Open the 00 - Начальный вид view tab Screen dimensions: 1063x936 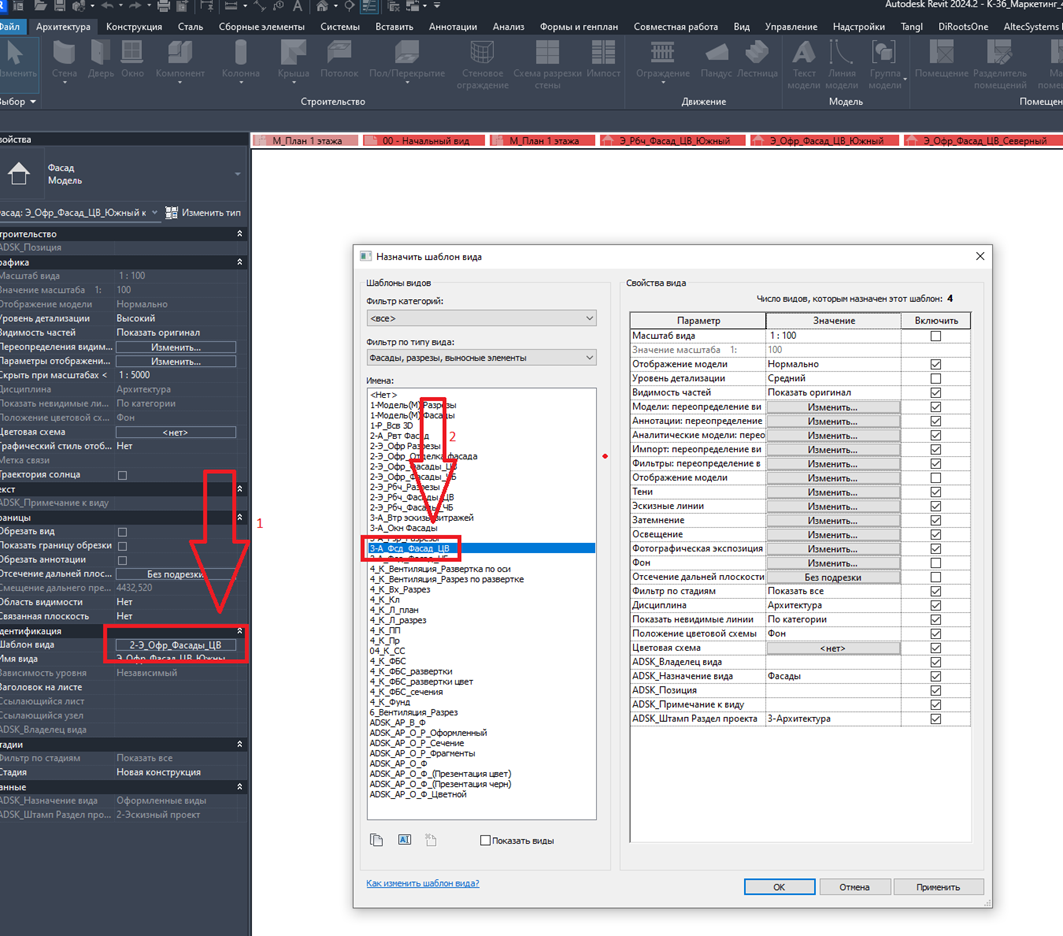425,141
